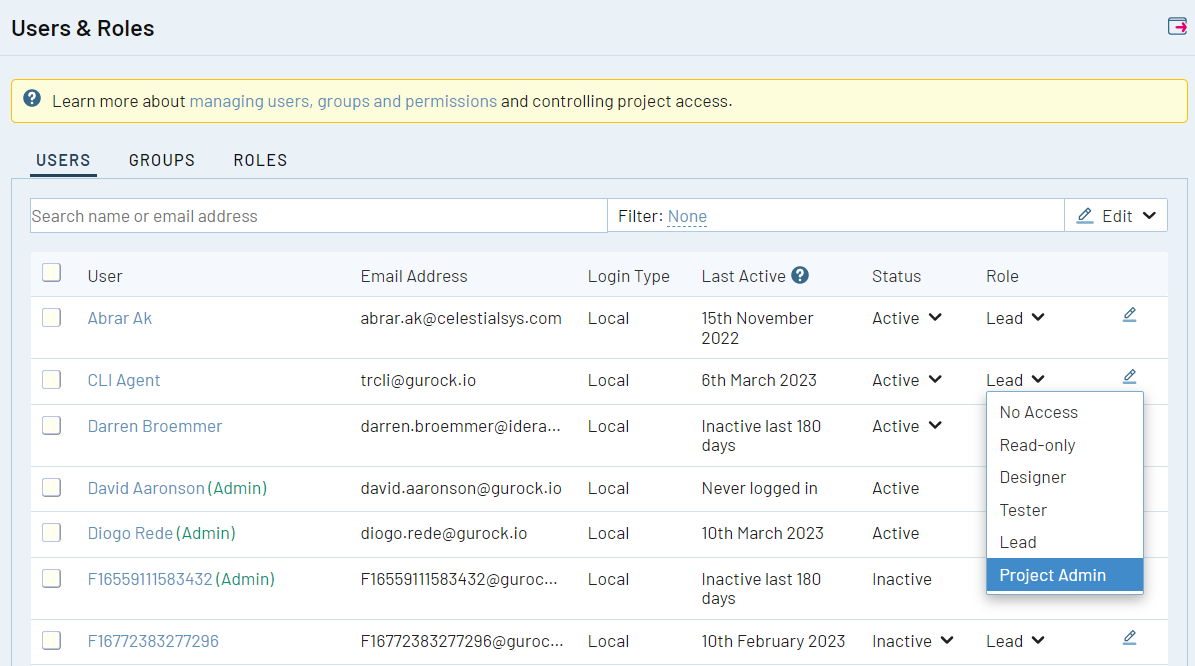
Task: Click '10th March 2023' cell
Action: (x=762, y=533)
